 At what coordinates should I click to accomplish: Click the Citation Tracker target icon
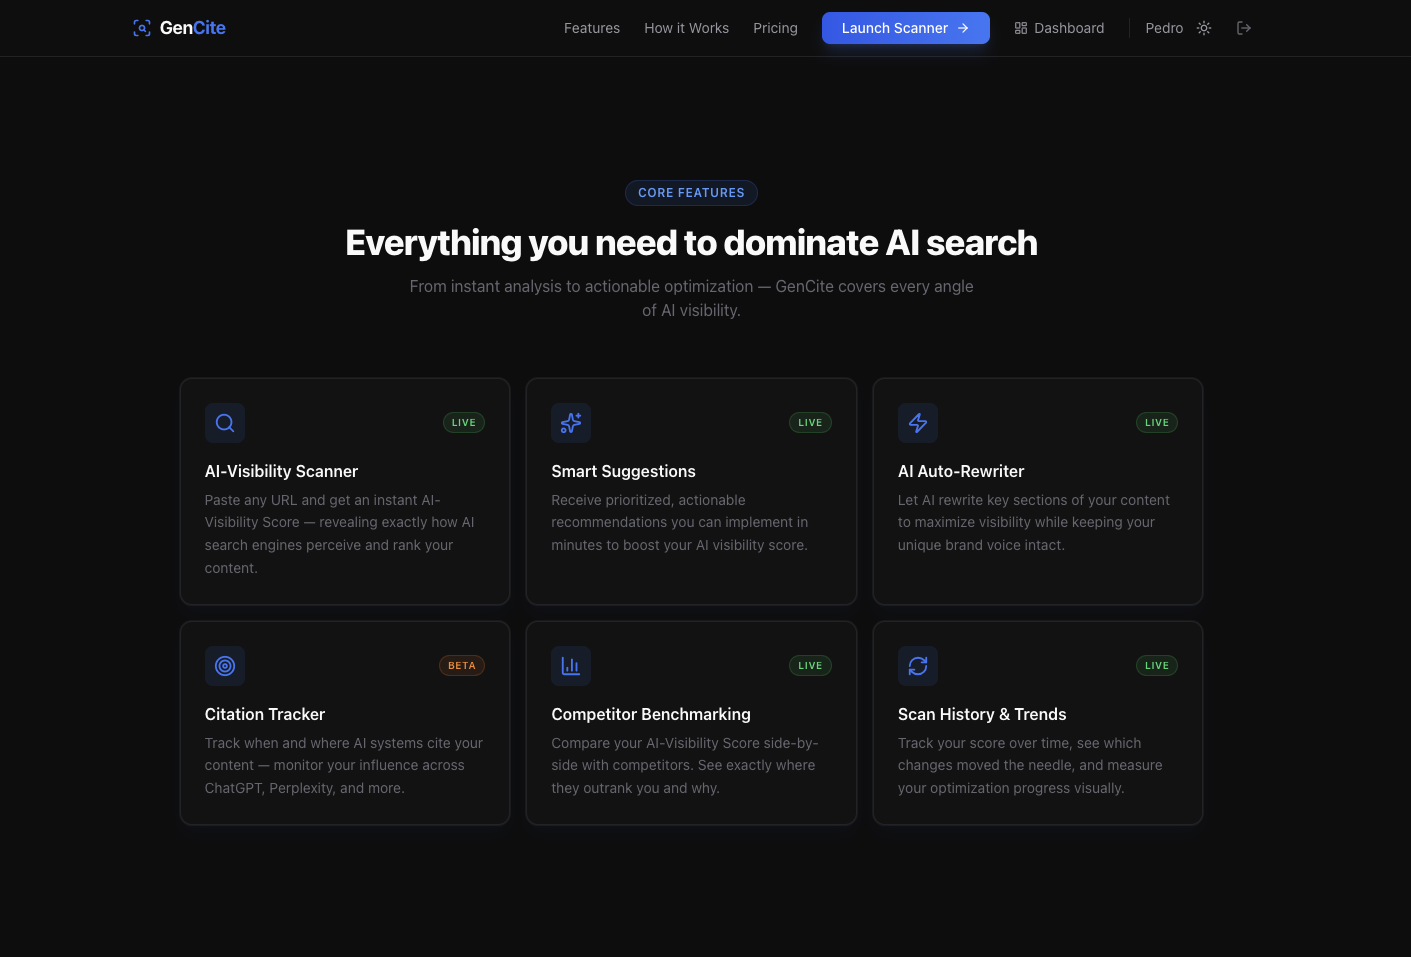[225, 666]
